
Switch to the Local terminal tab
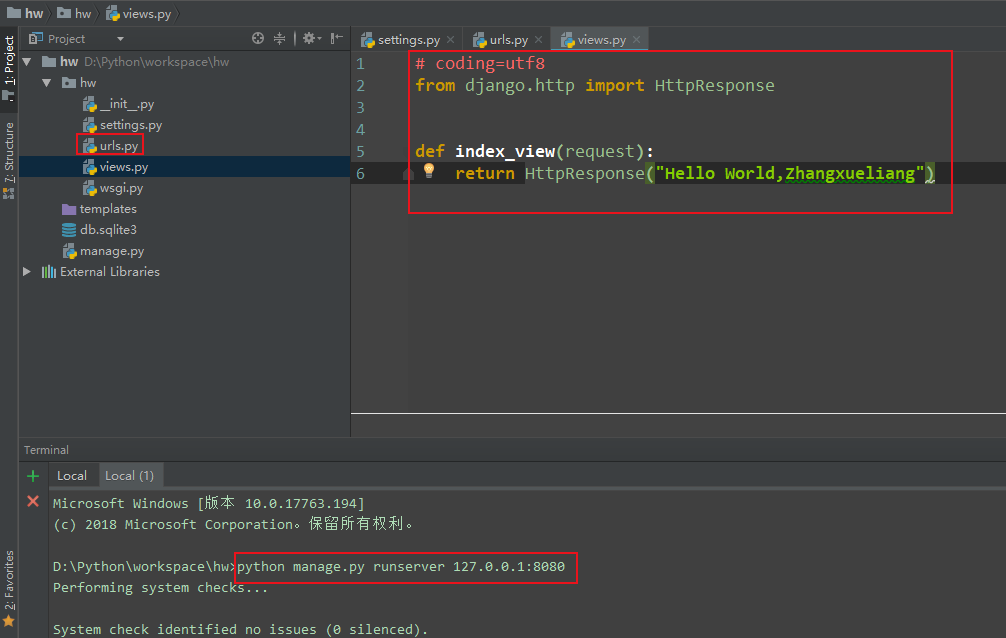click(72, 476)
